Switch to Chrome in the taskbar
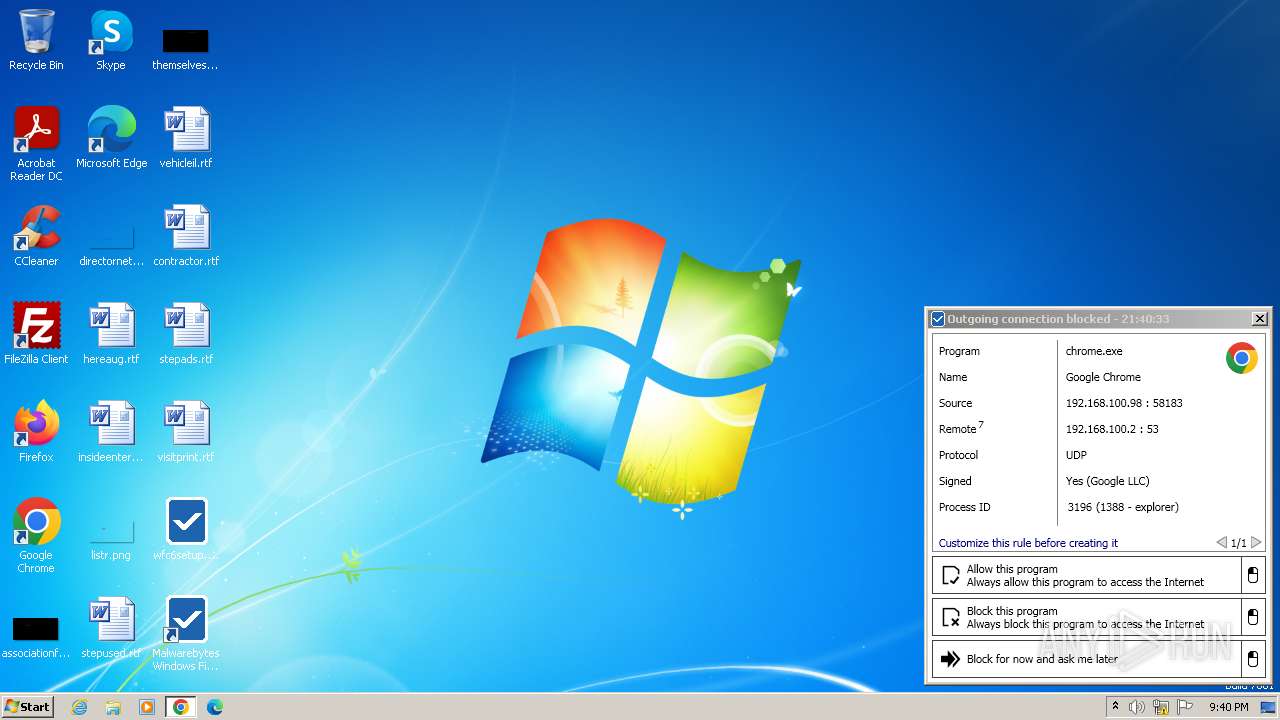The width and height of the screenshot is (1280, 720). click(x=181, y=707)
